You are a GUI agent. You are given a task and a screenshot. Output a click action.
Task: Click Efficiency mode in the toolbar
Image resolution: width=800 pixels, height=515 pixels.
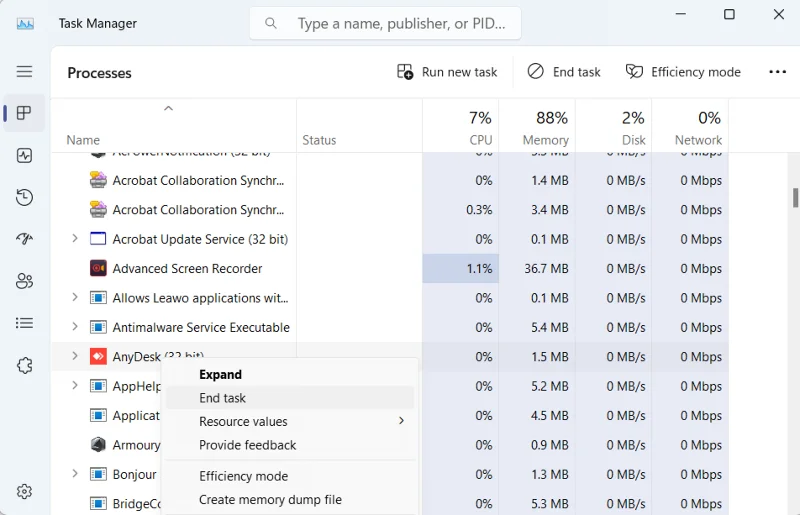[683, 72]
